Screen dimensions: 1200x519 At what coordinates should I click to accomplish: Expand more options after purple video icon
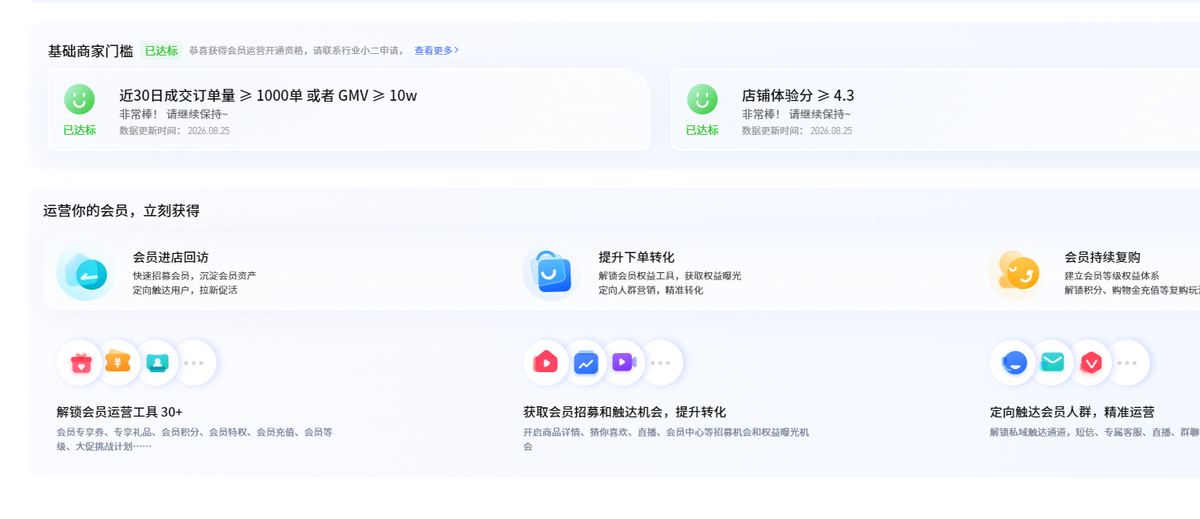660,363
